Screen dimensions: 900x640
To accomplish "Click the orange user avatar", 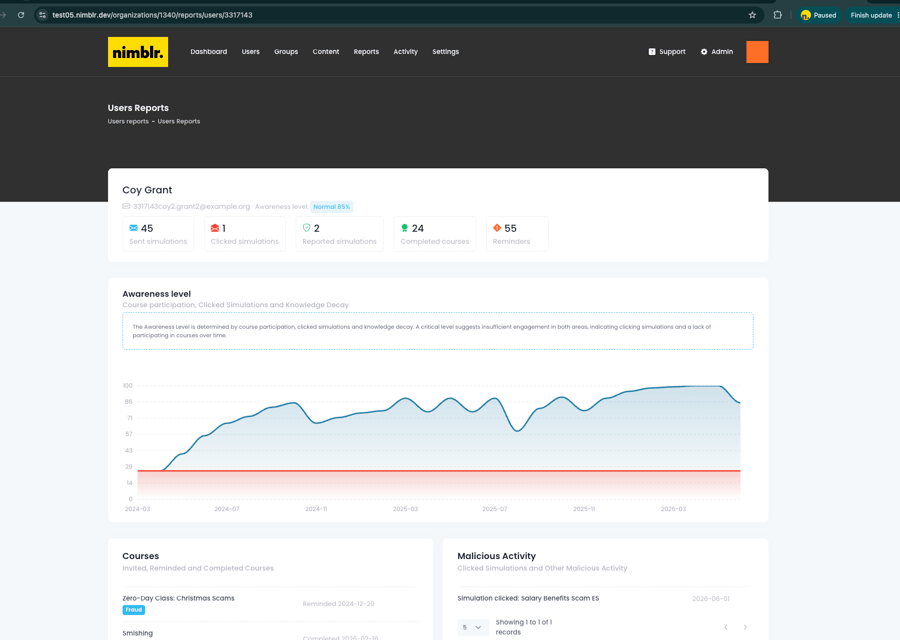I will (x=757, y=52).
